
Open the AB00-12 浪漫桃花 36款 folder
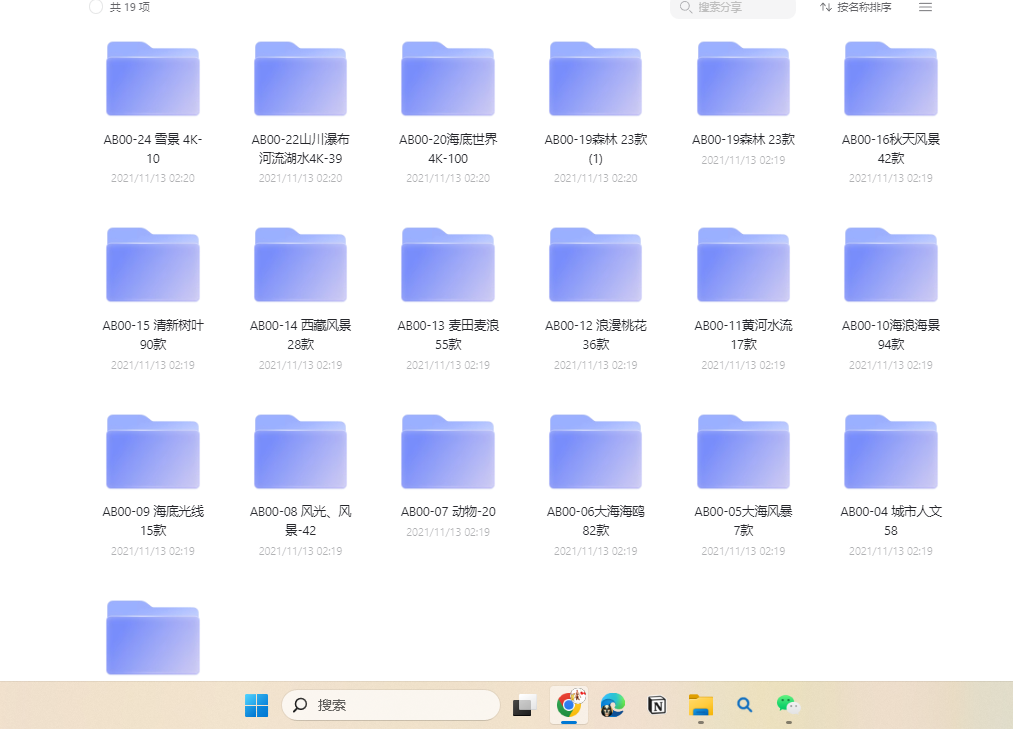click(595, 266)
